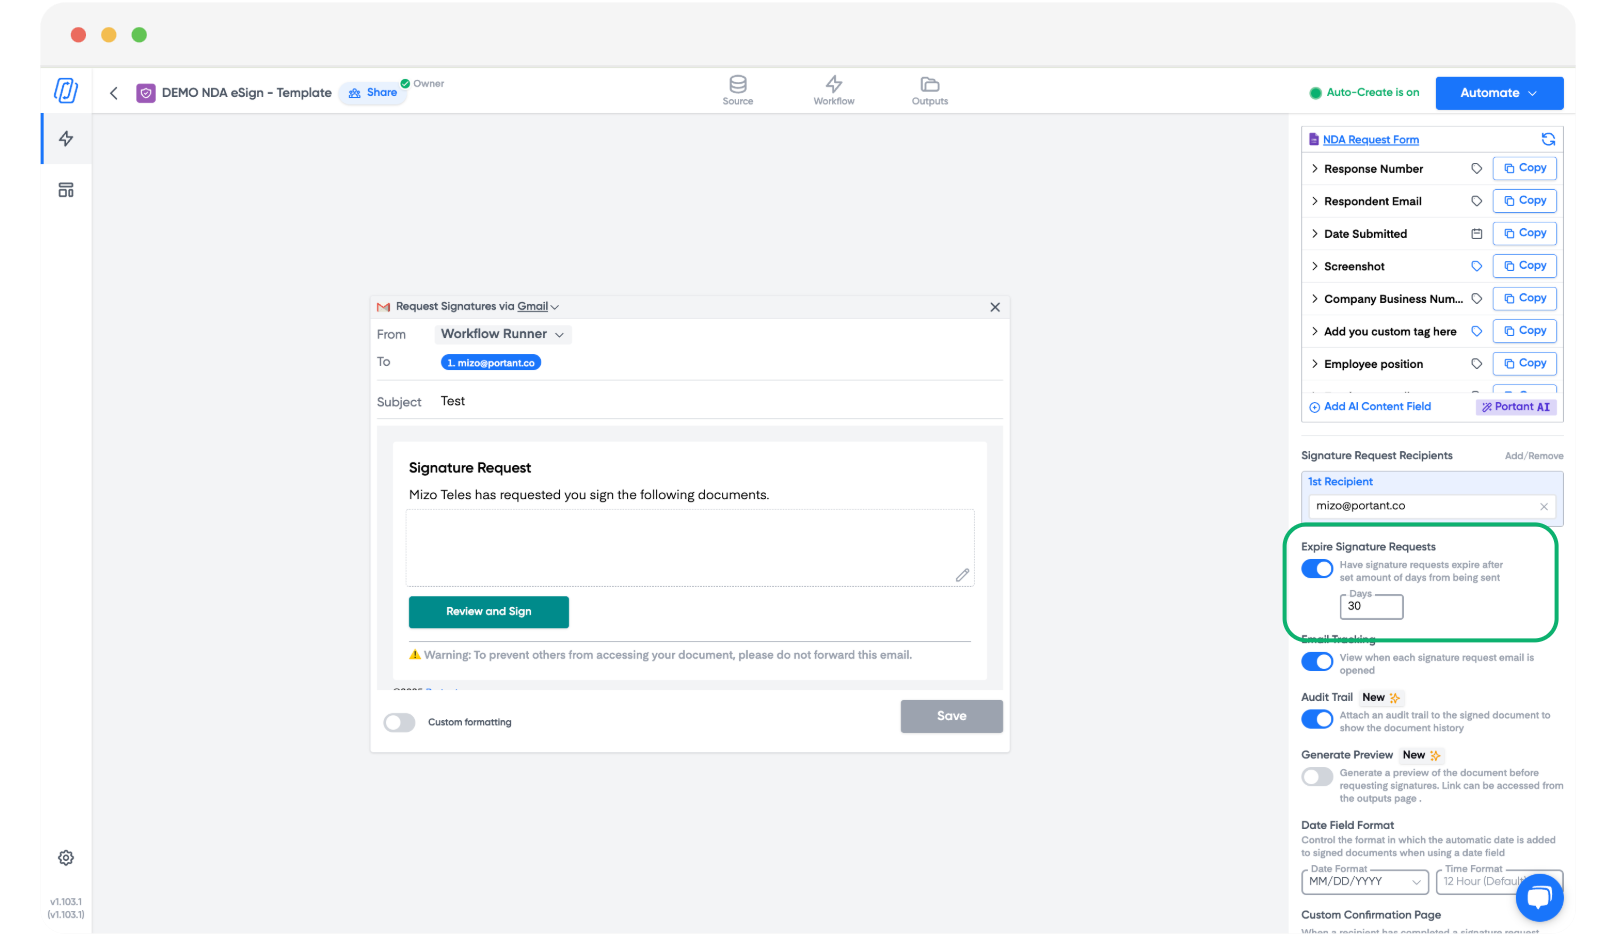Expand the Response Number field
Image resolution: width=1616 pixels, height=936 pixels.
1315,169
